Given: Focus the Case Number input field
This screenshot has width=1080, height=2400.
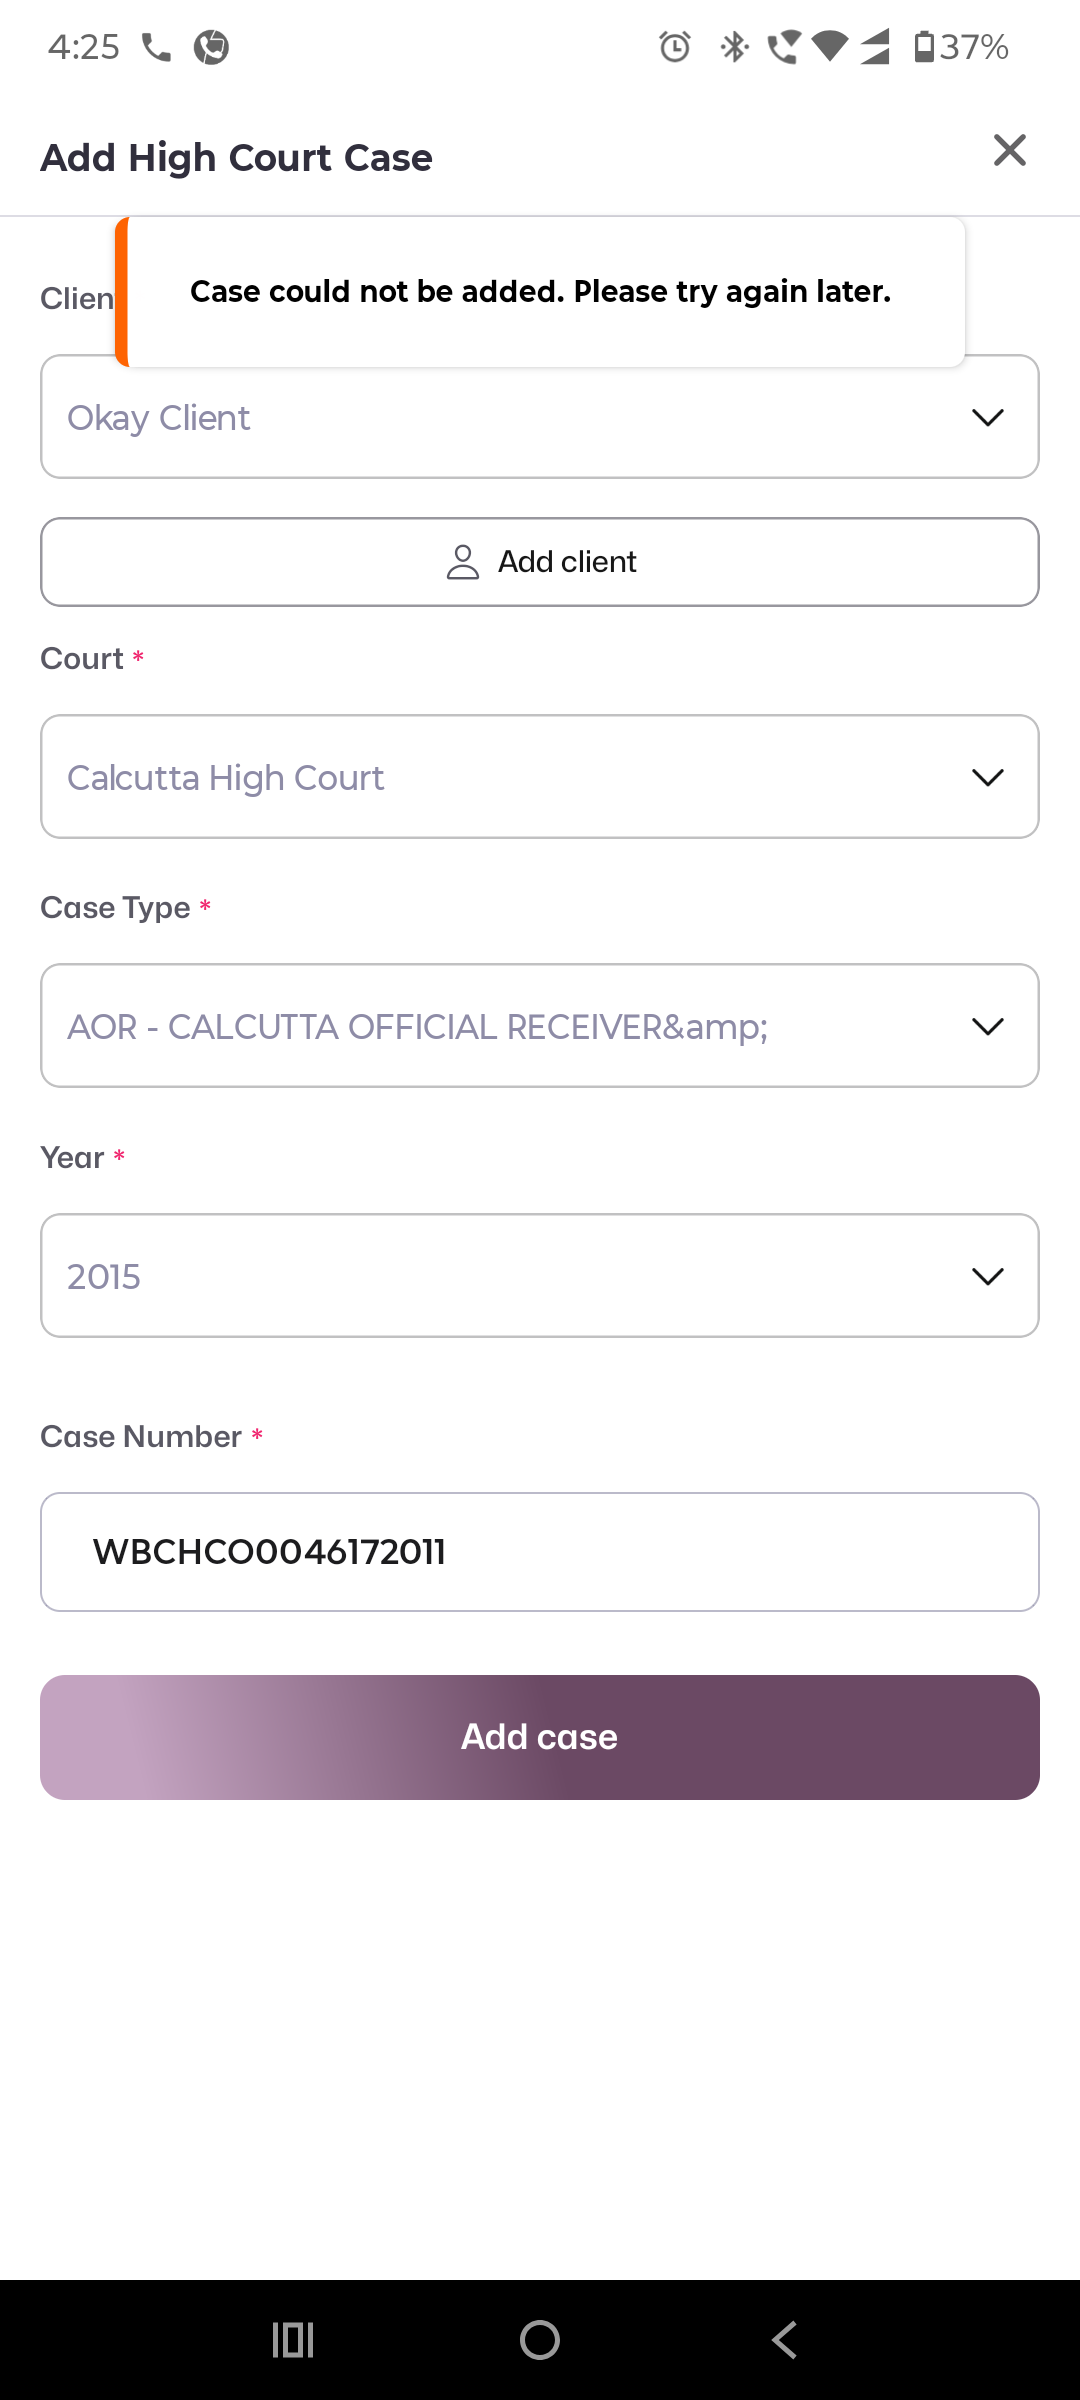Looking at the screenshot, I should pyautogui.click(x=540, y=1552).
